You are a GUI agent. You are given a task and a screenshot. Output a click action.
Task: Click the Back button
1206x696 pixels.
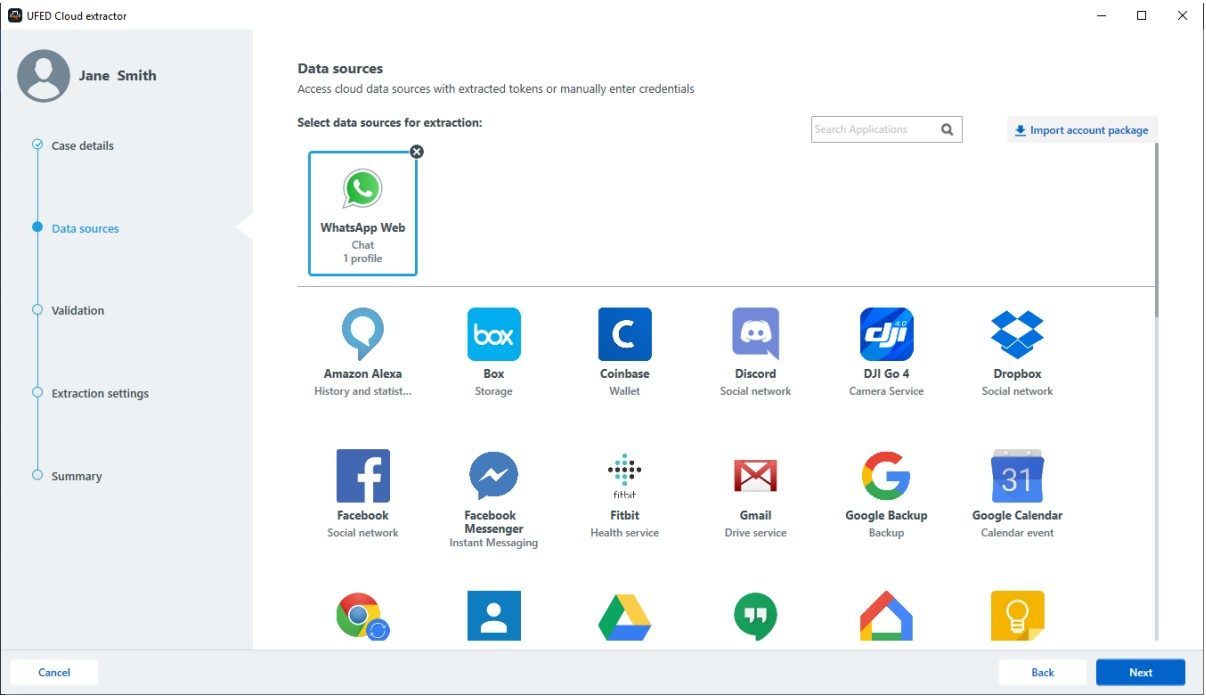[1043, 673]
